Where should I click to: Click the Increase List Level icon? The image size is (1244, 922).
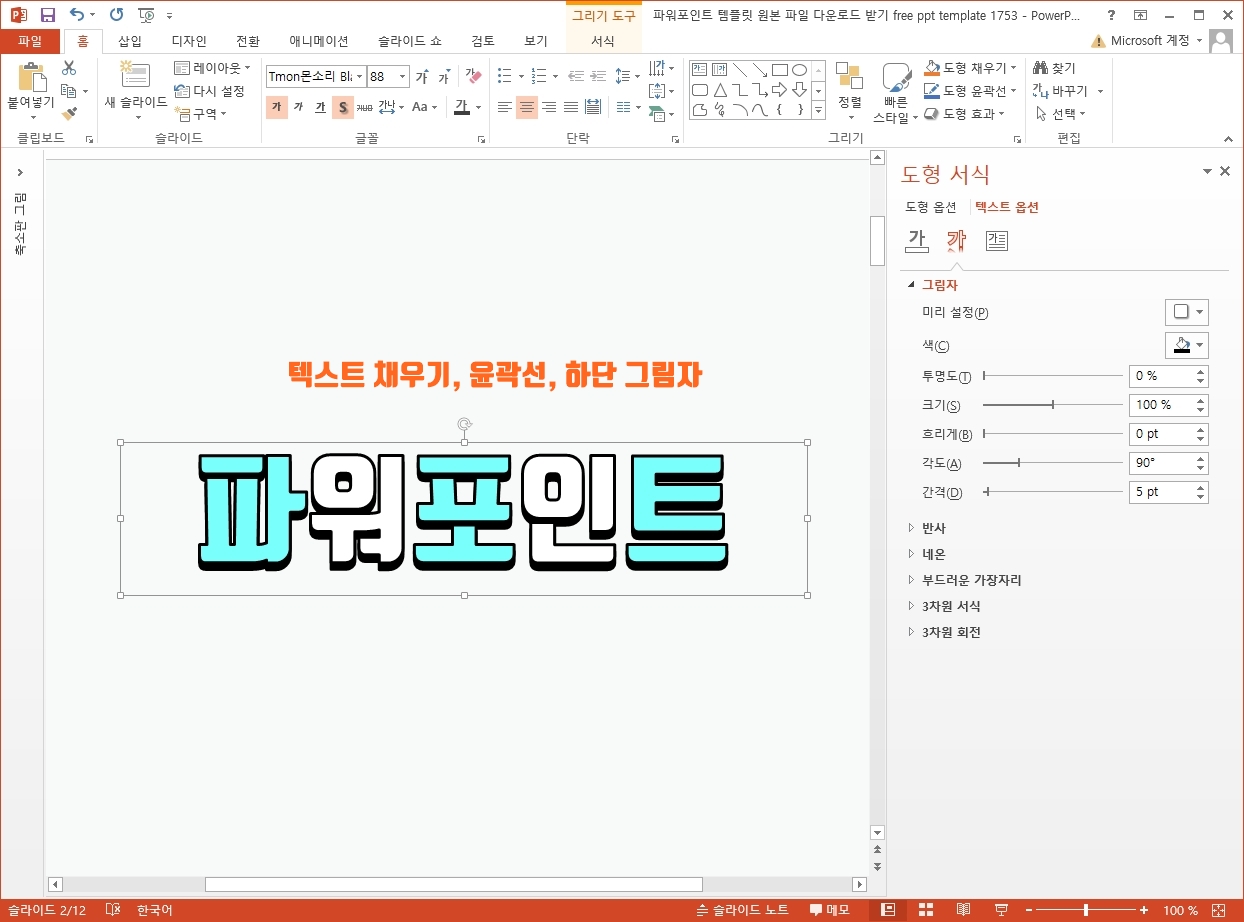click(x=598, y=76)
